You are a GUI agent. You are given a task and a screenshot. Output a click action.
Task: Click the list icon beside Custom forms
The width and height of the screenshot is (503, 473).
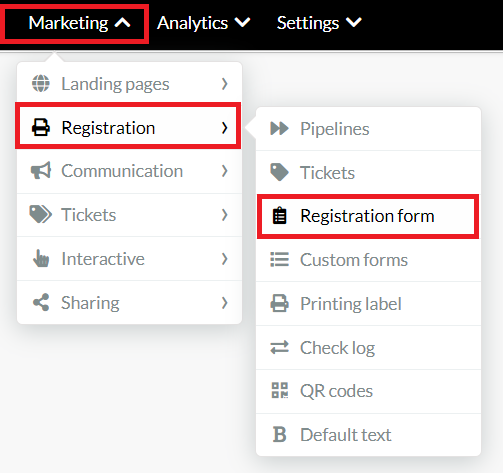[279, 259]
